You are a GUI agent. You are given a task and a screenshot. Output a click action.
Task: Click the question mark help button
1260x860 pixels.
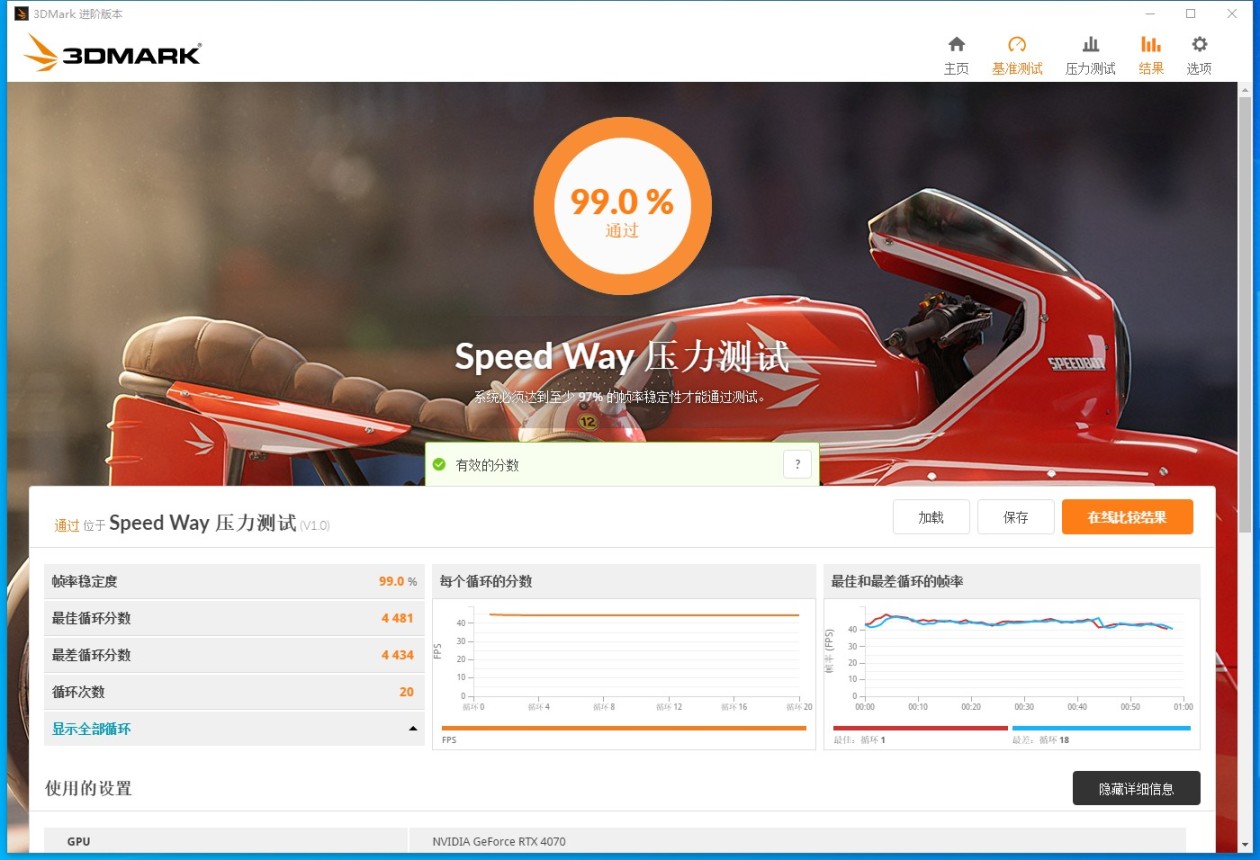click(x=797, y=464)
